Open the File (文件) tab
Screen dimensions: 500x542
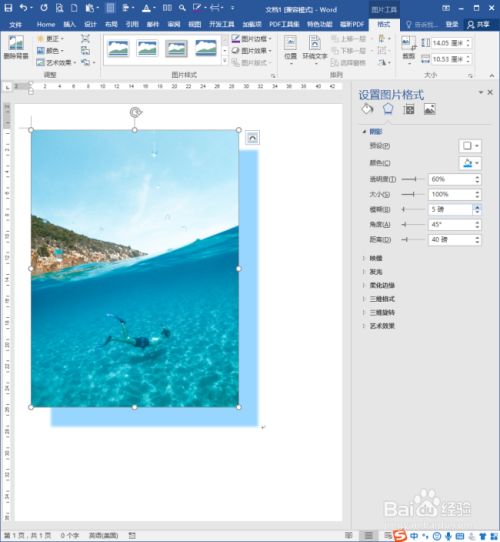(x=16, y=25)
